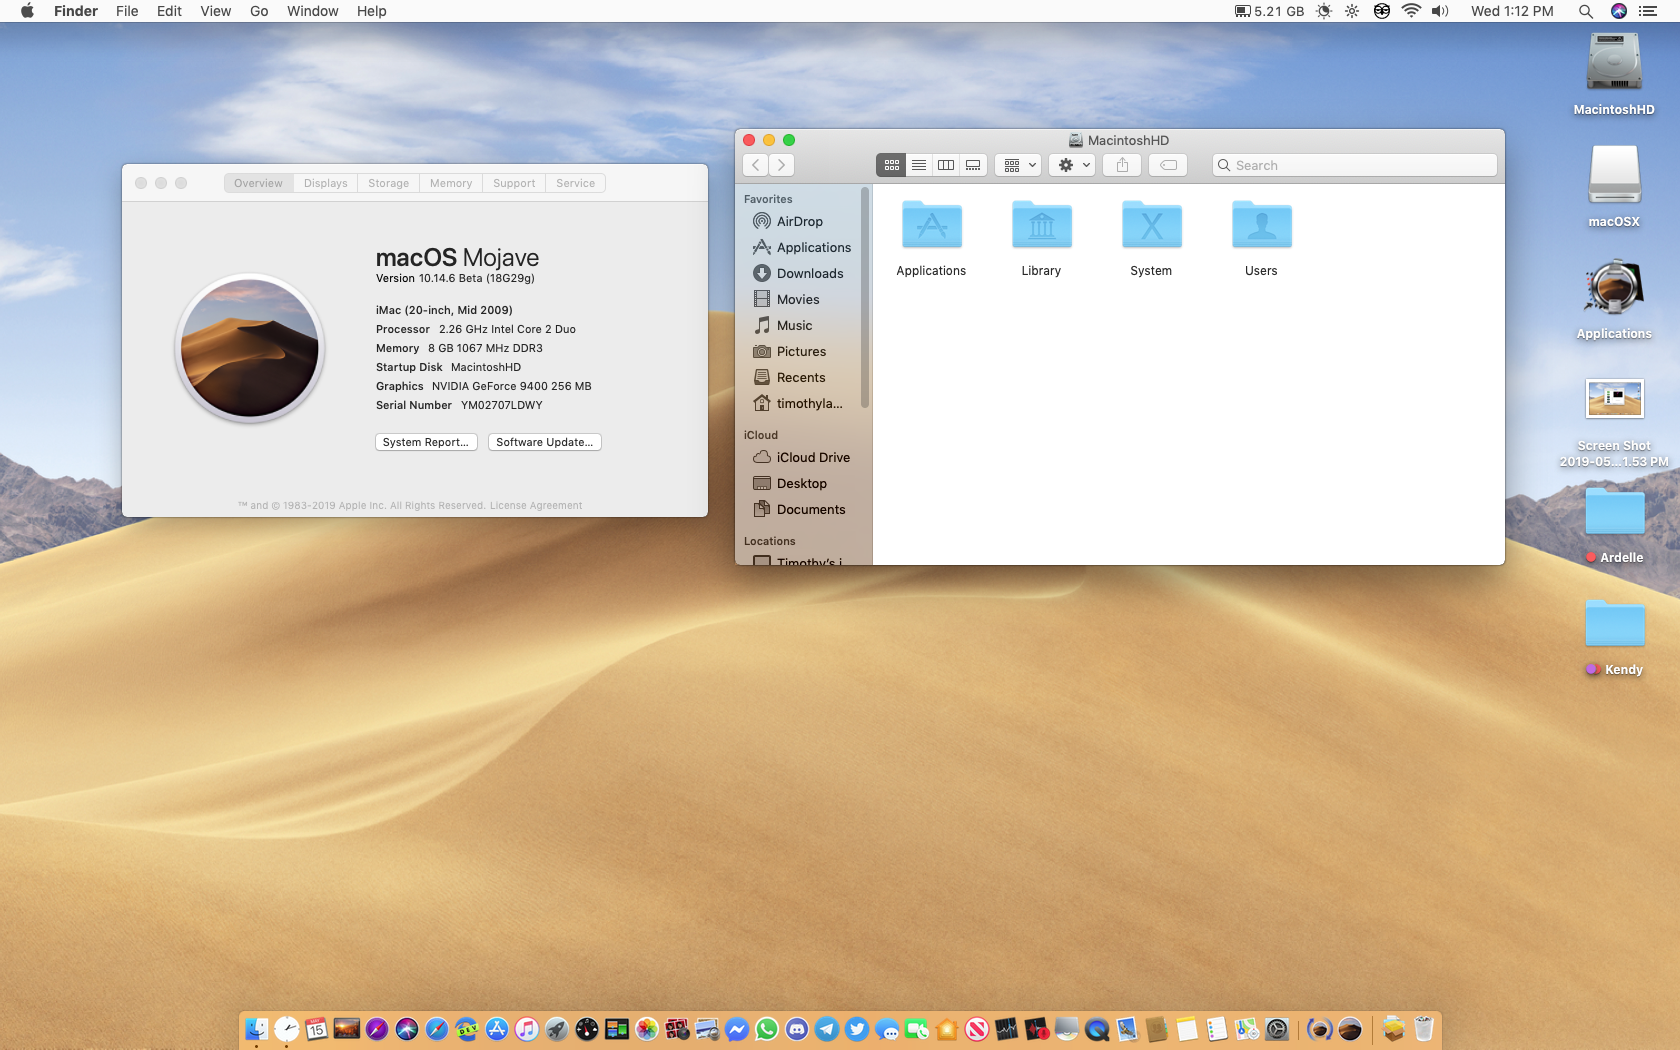Click the Wi-Fi icon in menu bar

[x=1411, y=11]
